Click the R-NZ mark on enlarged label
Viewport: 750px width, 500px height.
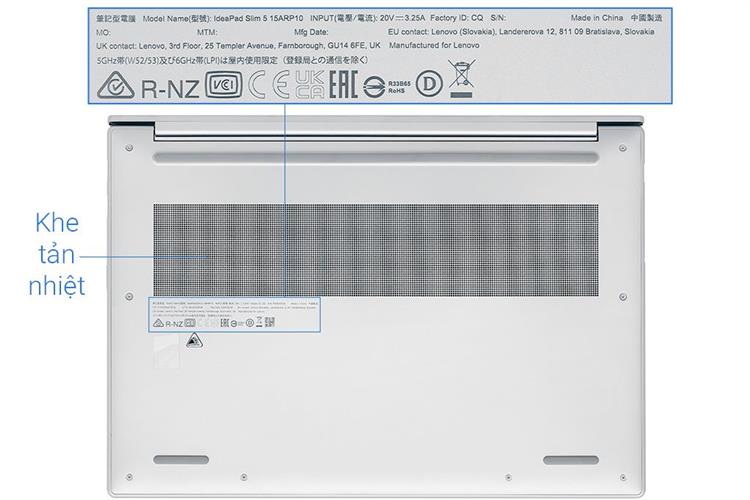[x=170, y=89]
